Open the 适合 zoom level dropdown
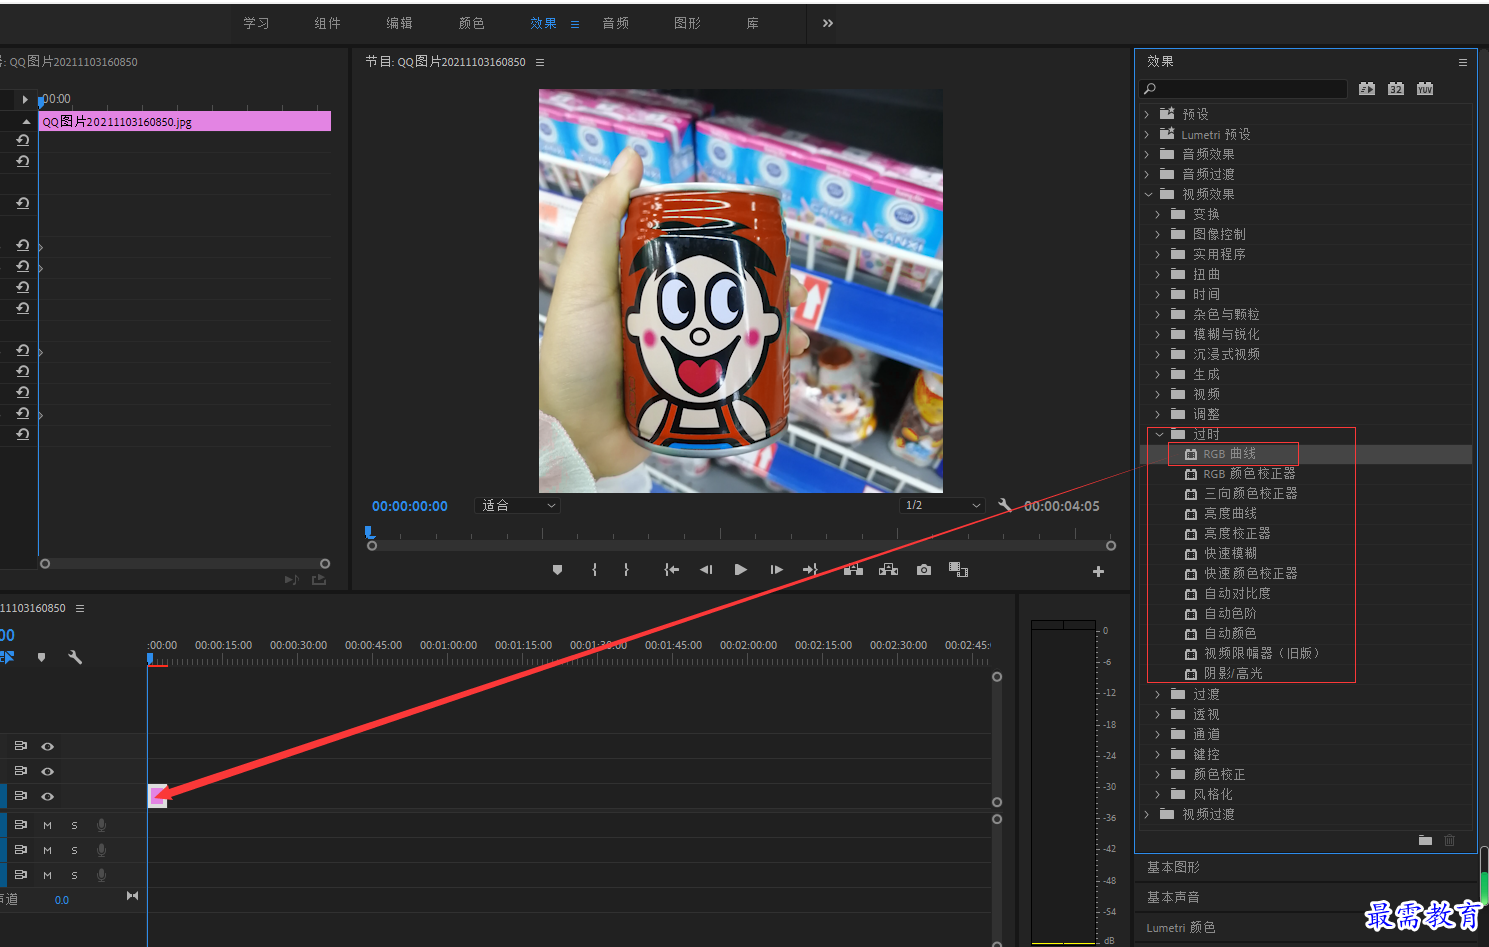The width and height of the screenshot is (1489, 947). click(518, 506)
